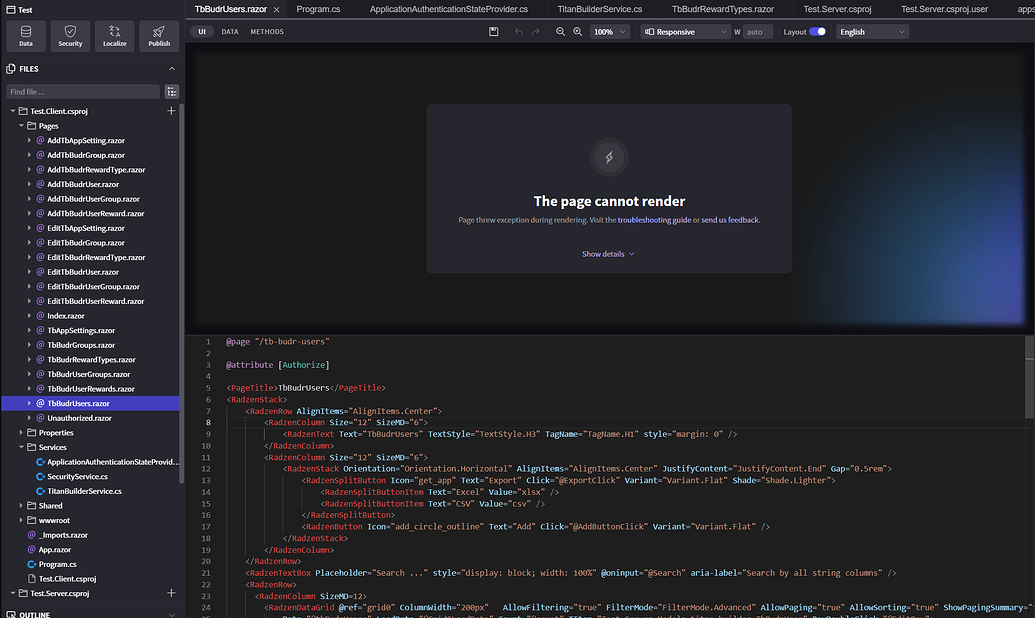The width and height of the screenshot is (1035, 618).
Task: Click the redo arrow
Action: pyautogui.click(x=535, y=32)
